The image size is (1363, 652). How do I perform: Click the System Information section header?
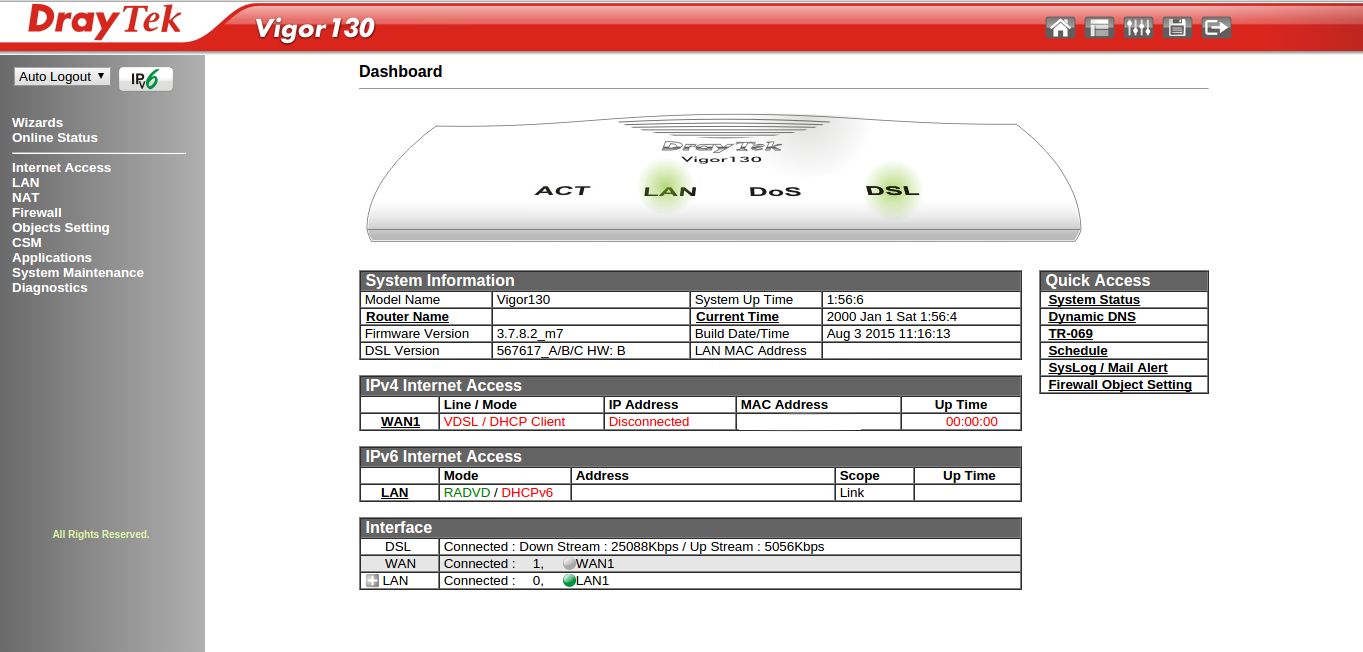click(690, 281)
